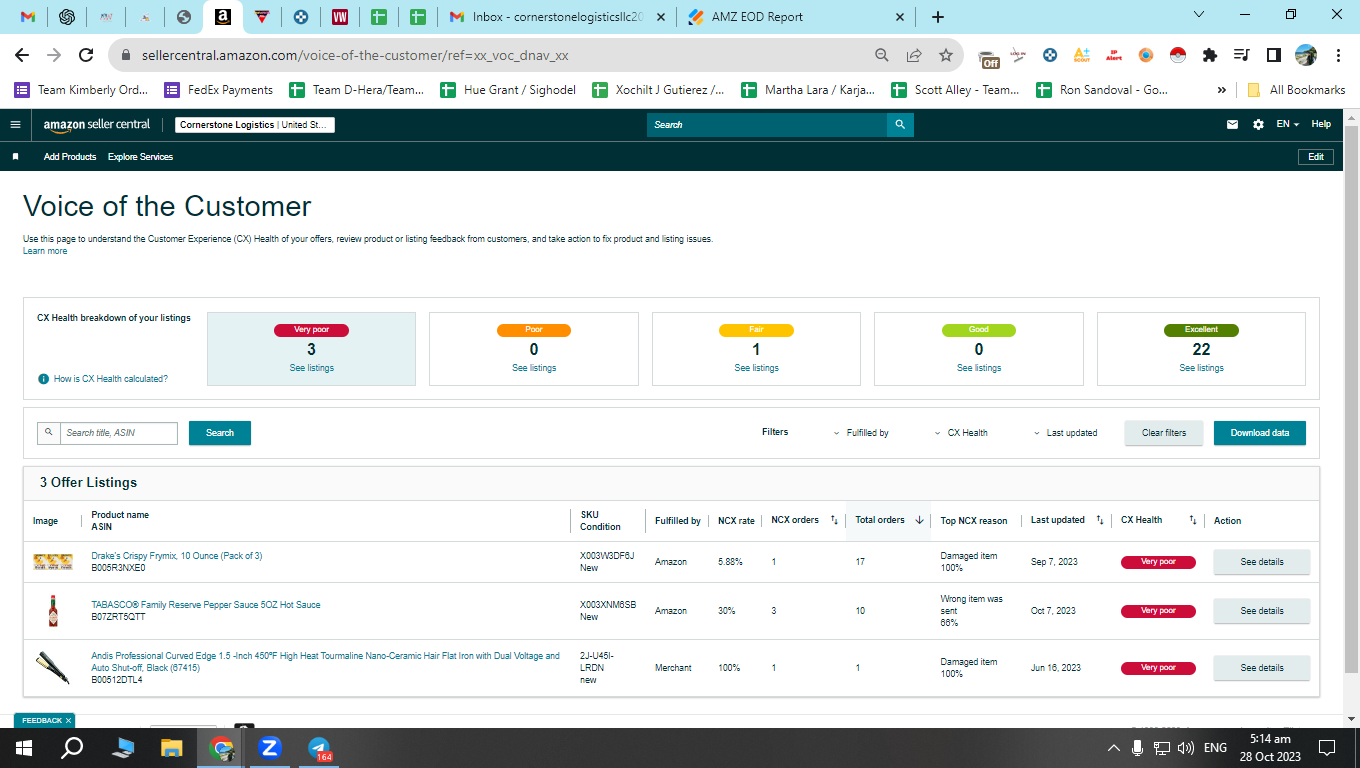Open the seller messages envelope icon
The width and height of the screenshot is (1360, 768).
pyautogui.click(x=1232, y=125)
